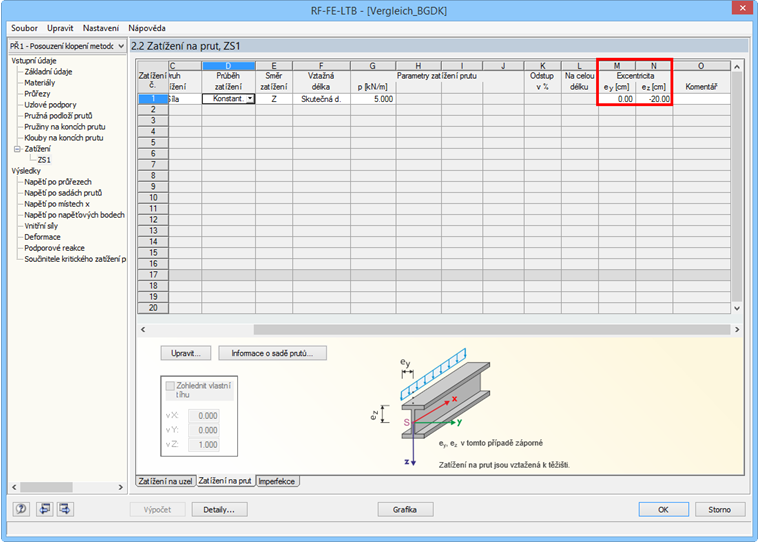Select Součinitele kritického zatížení item
Viewport: 760px width, 542px height.
click(75, 259)
